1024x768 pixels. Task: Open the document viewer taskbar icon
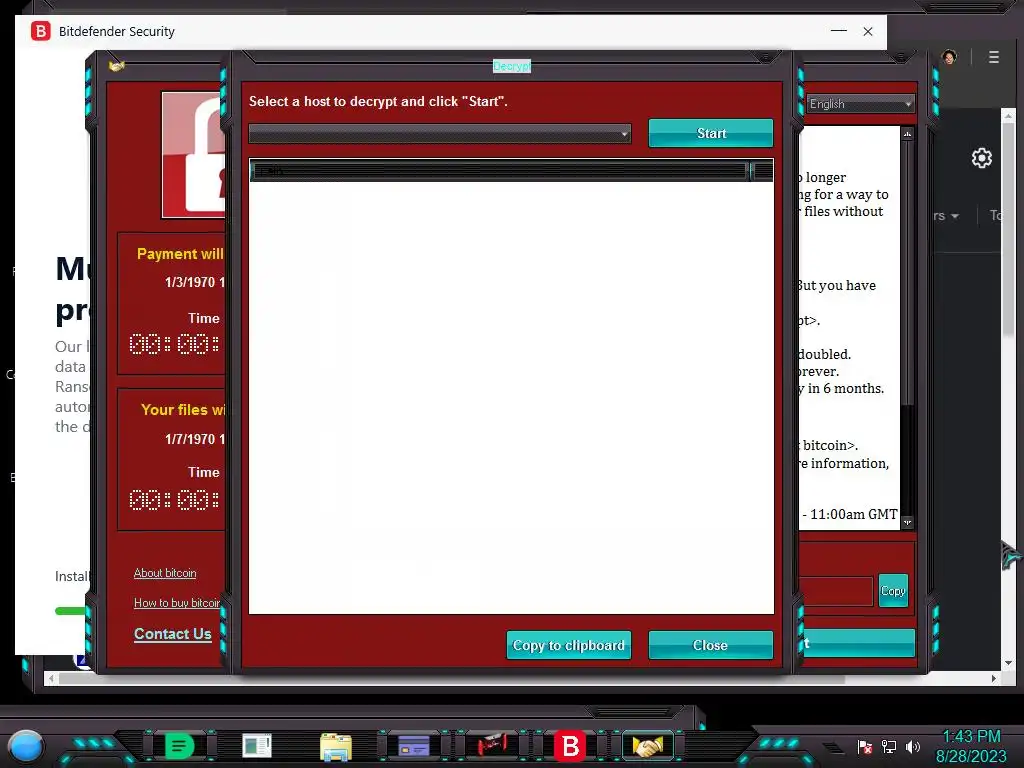[x=257, y=746]
